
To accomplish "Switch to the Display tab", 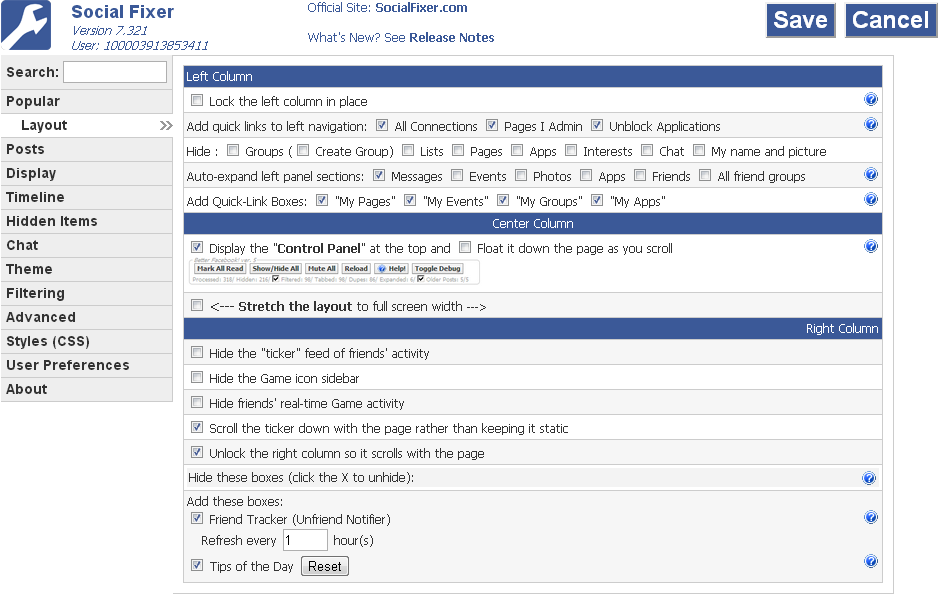I will (x=87, y=173).
